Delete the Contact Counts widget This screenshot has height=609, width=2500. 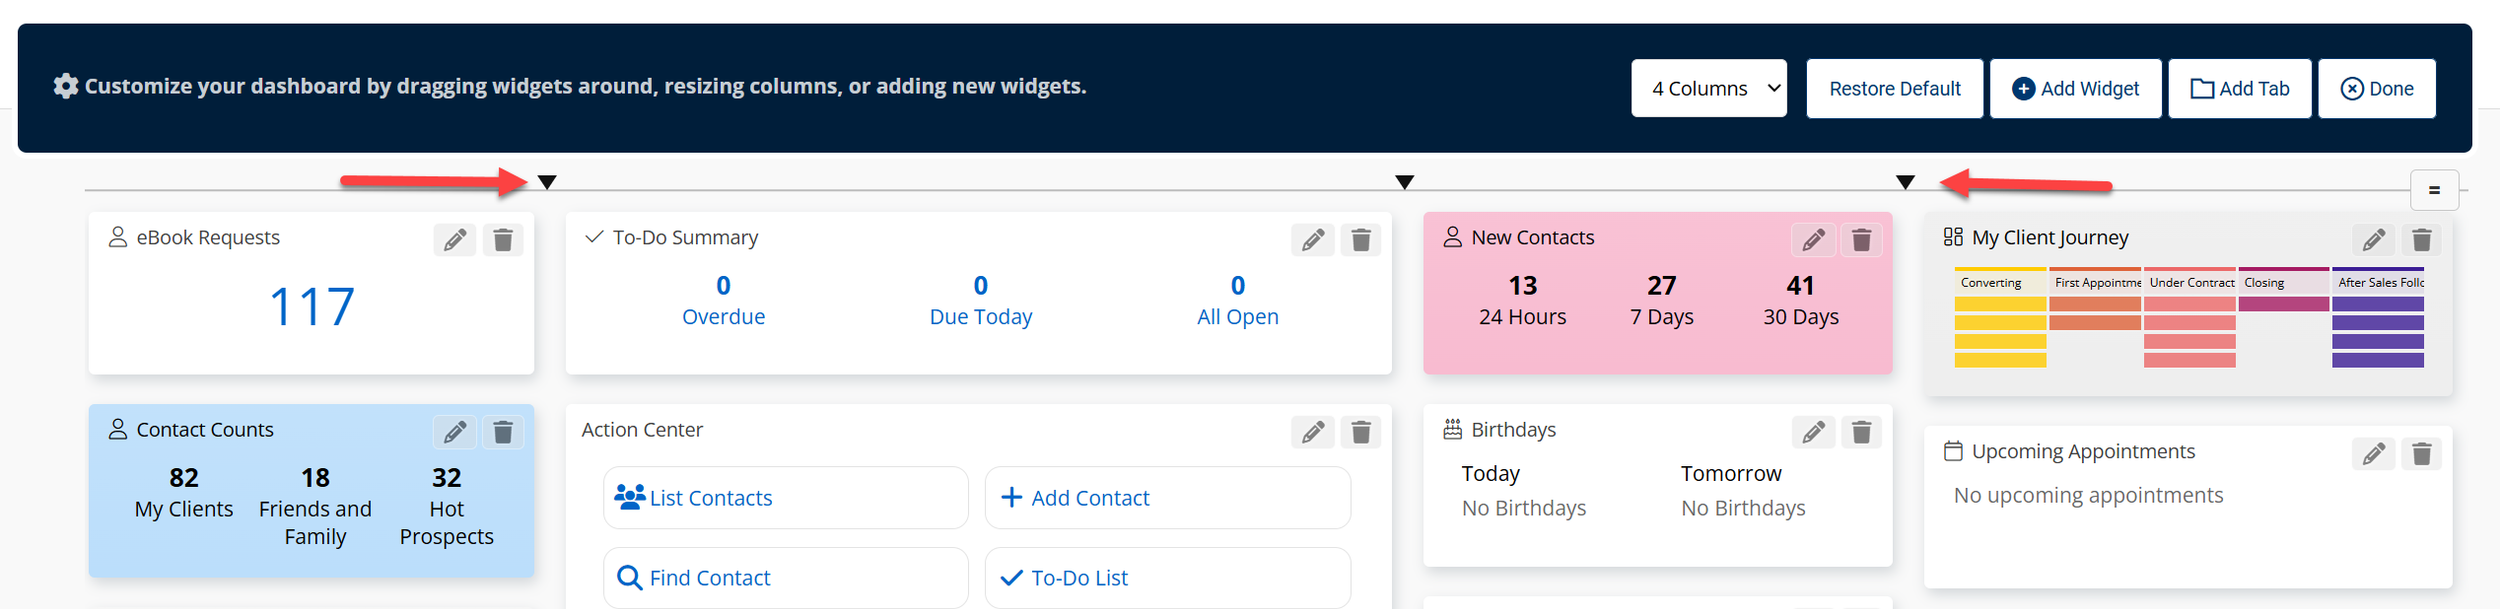tap(503, 432)
